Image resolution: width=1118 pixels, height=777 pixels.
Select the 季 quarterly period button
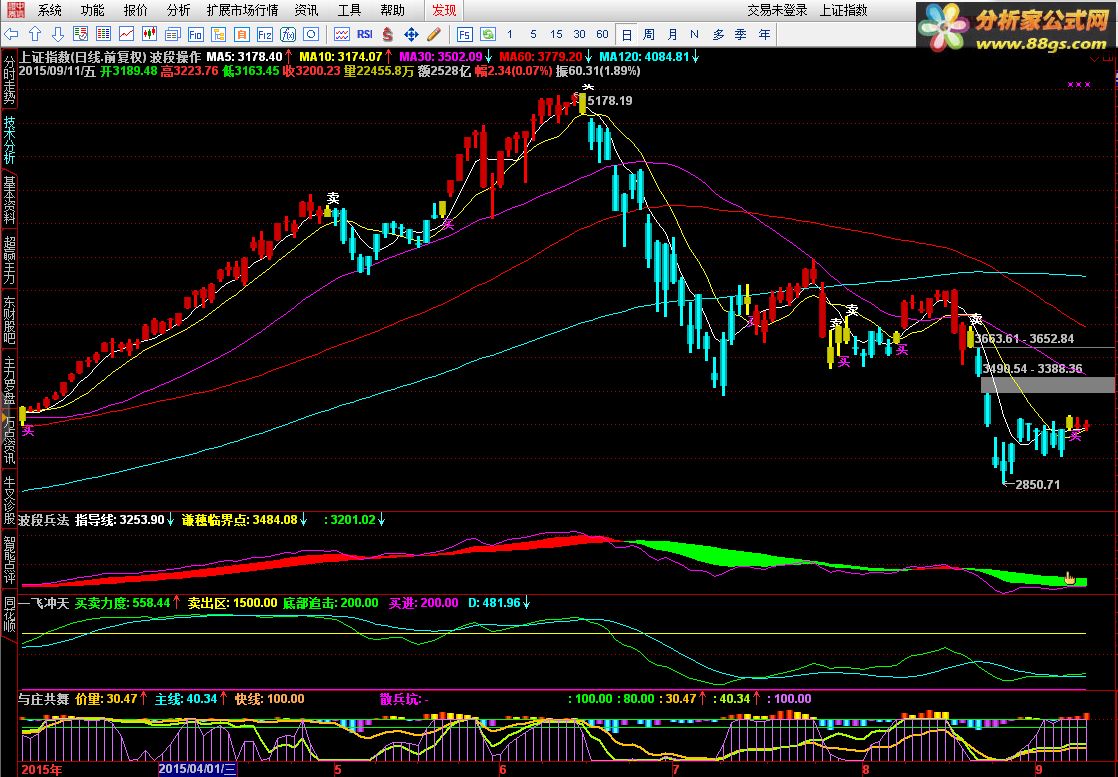pyautogui.click(x=741, y=34)
